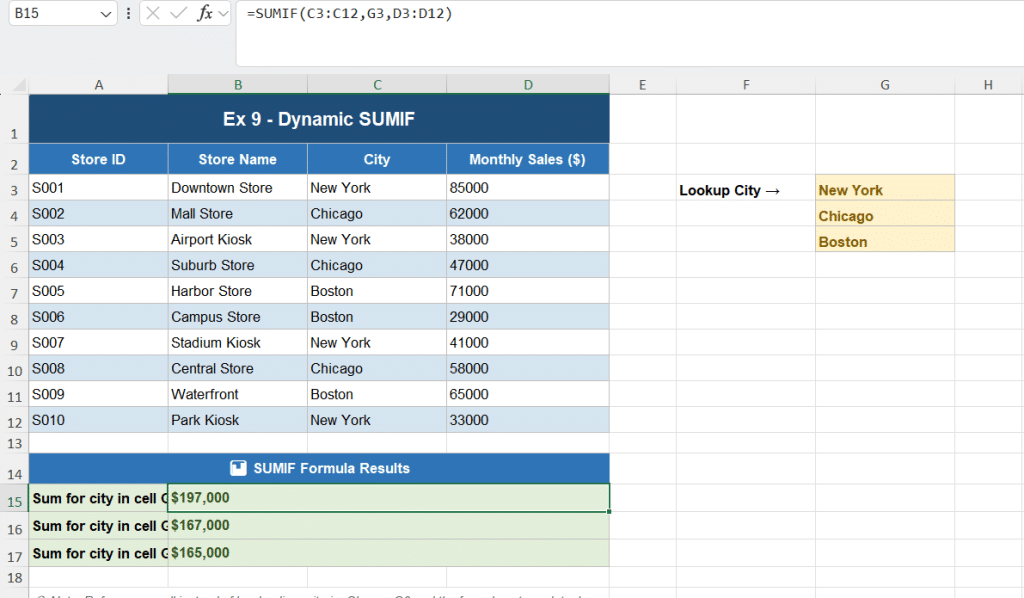1024x598 pixels.
Task: Click the Harbor Store cell
Action: tap(237, 291)
